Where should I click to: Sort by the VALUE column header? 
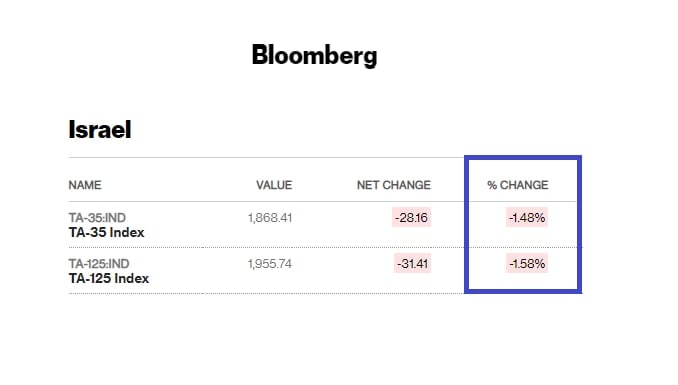(x=274, y=185)
